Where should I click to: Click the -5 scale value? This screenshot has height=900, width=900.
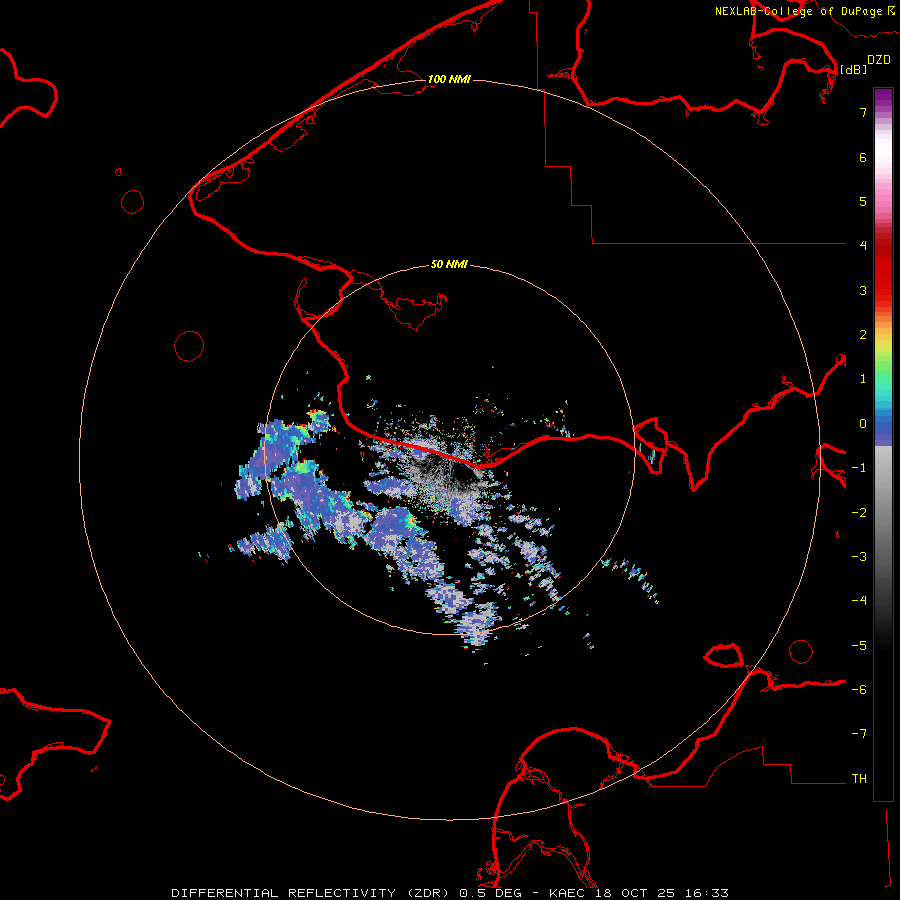pos(859,646)
